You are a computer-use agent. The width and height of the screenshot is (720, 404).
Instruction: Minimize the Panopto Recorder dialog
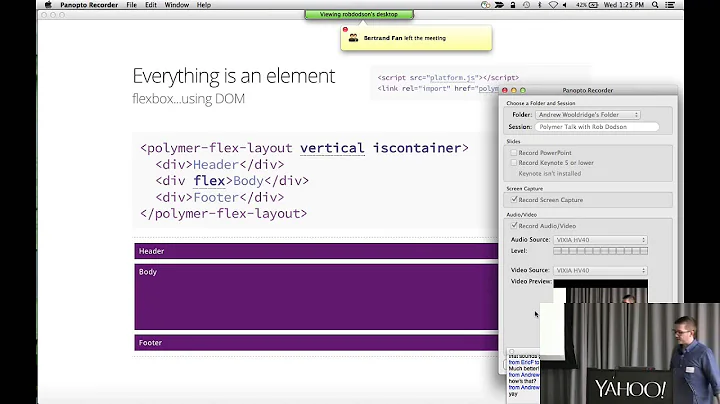coord(514,90)
